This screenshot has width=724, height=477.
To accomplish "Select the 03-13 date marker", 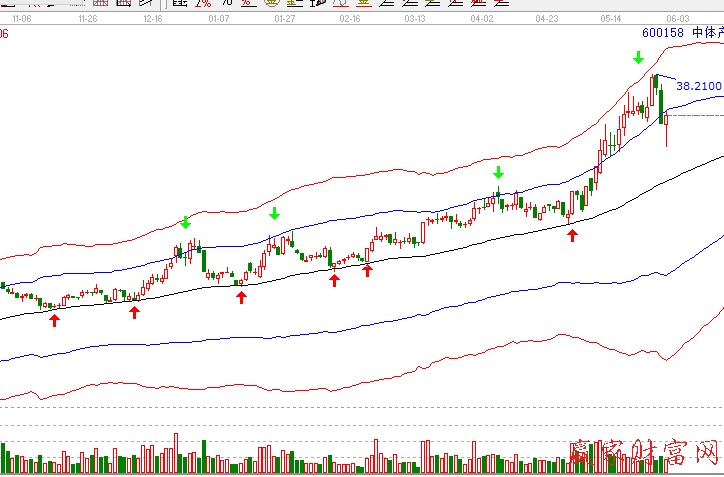I will tap(415, 18).
